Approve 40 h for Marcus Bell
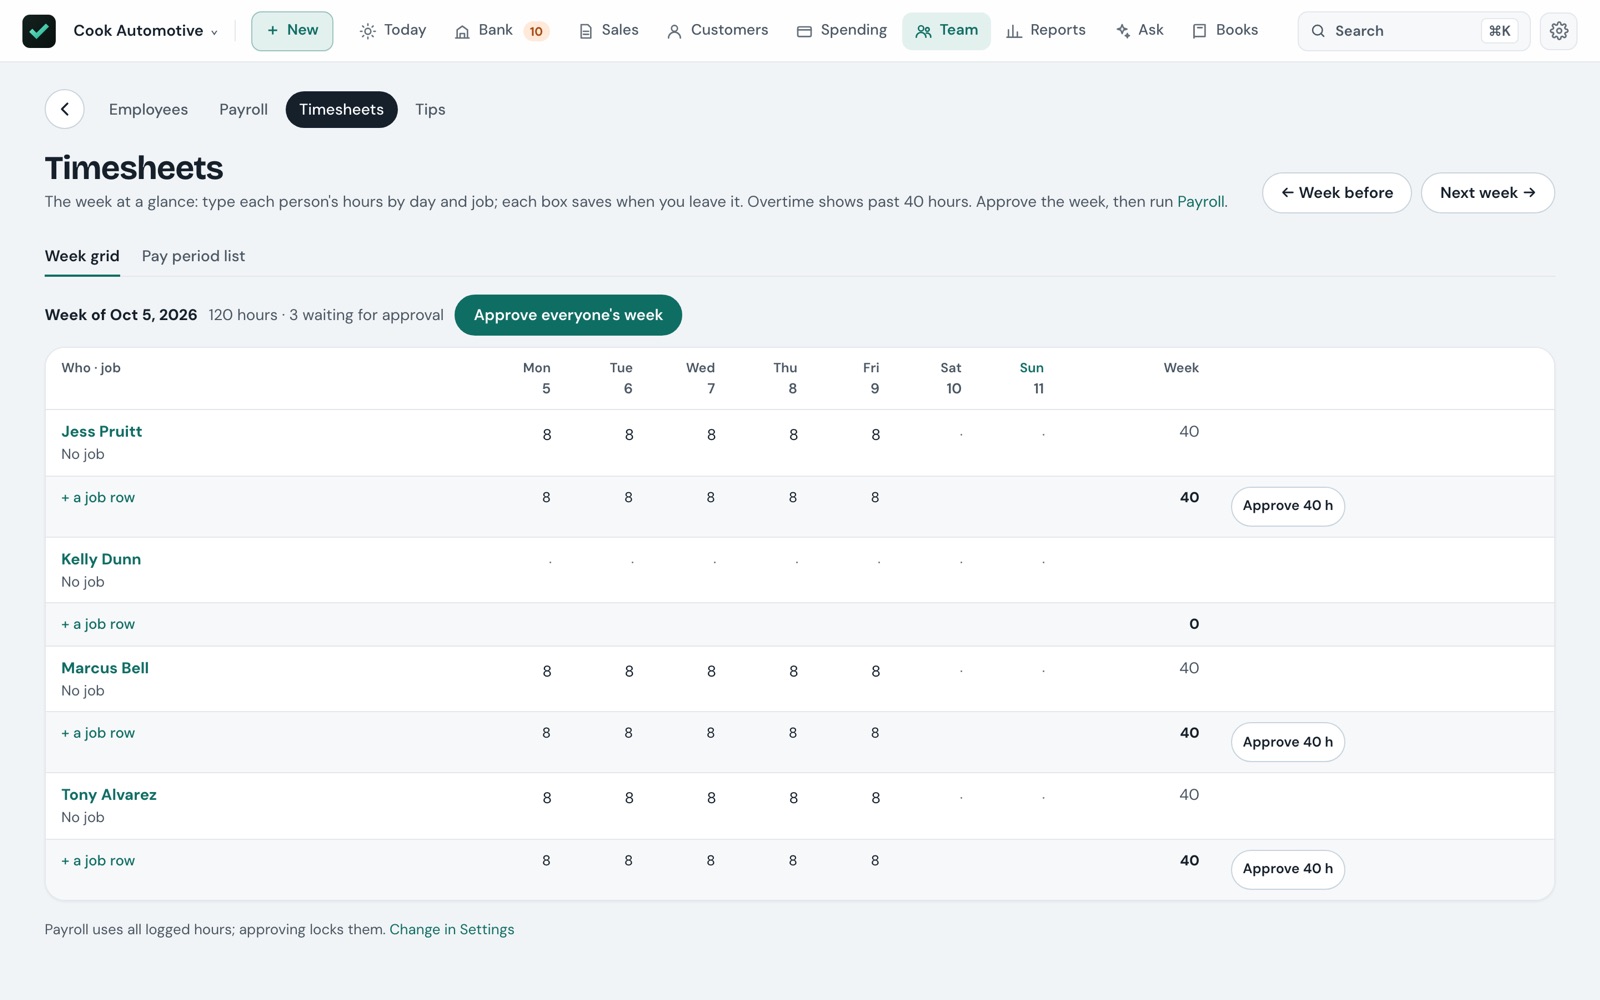Viewport: 1600px width, 1000px height. [x=1287, y=742]
